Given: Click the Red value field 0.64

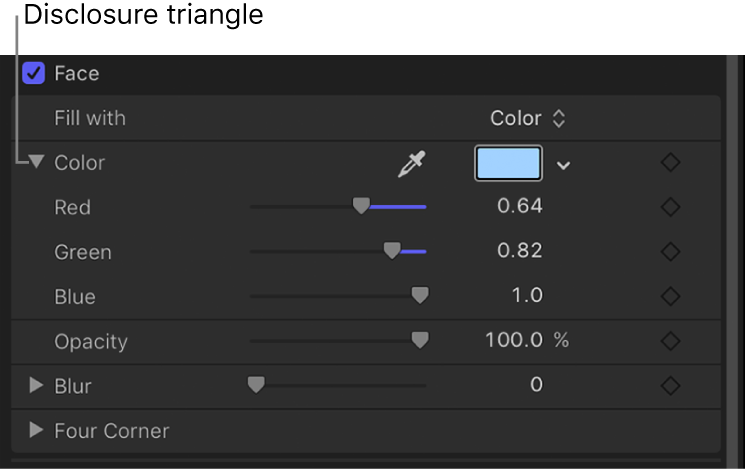Looking at the screenshot, I should point(520,207).
